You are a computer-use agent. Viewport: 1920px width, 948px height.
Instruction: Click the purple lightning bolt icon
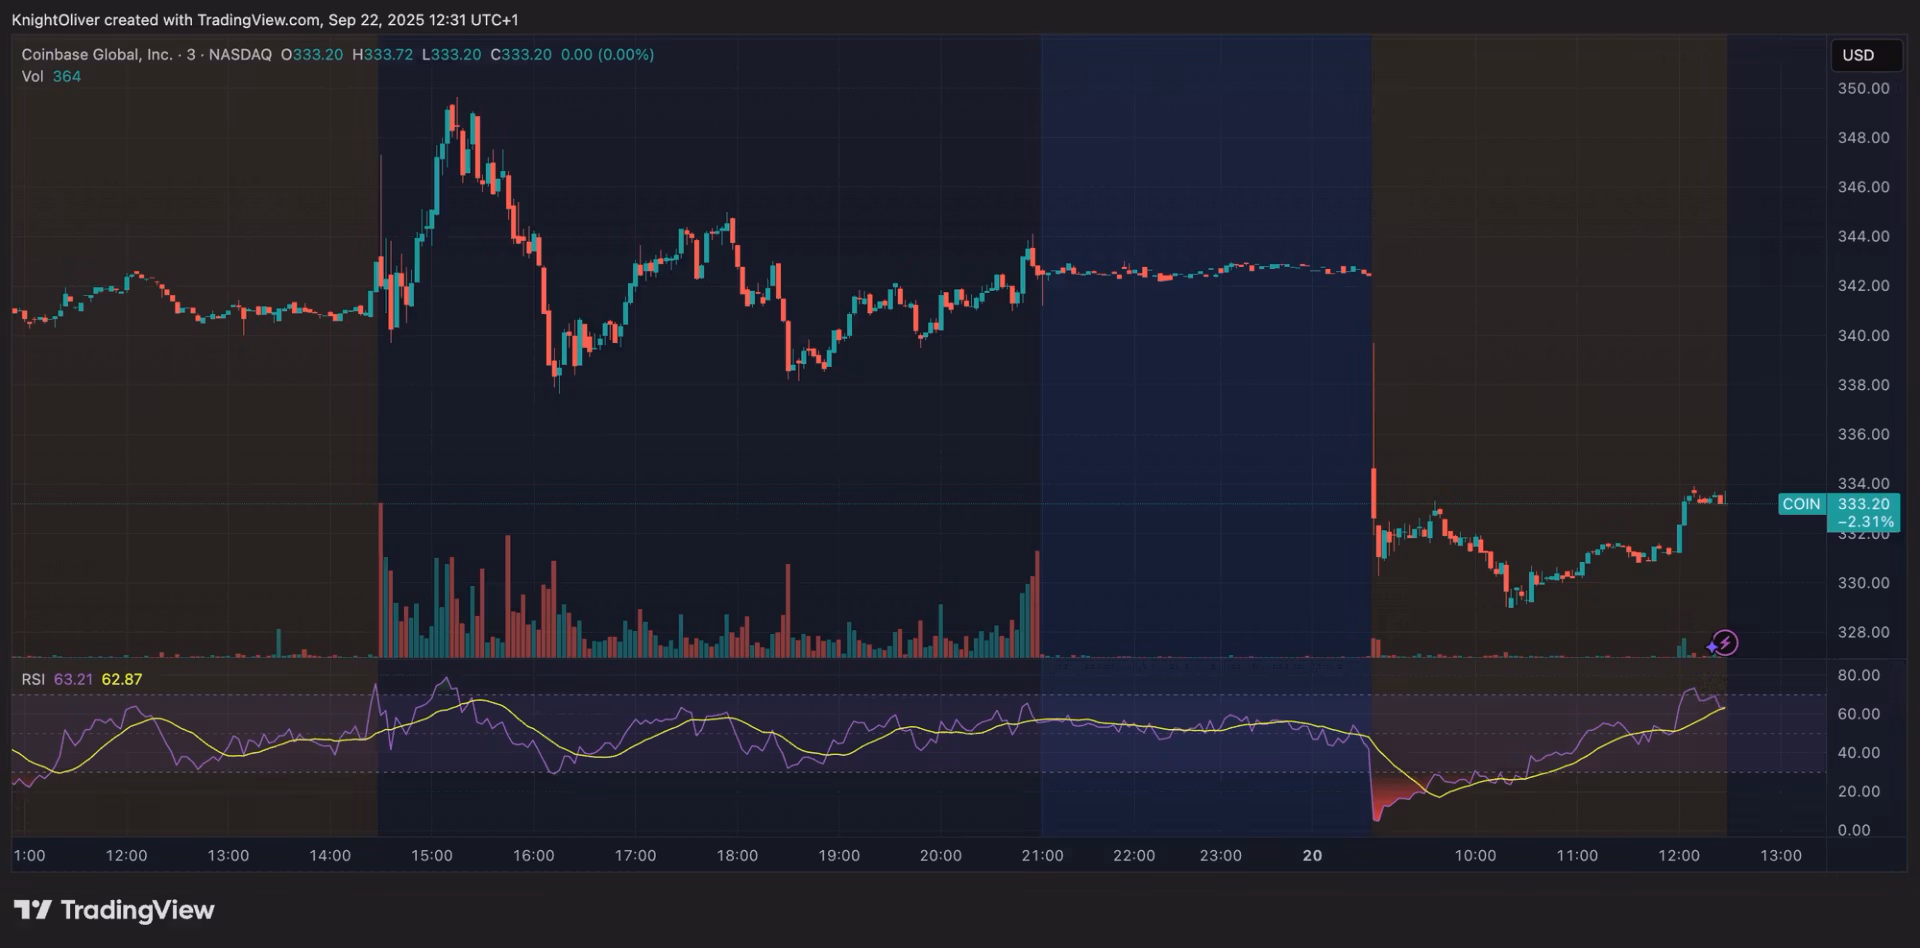click(1726, 642)
